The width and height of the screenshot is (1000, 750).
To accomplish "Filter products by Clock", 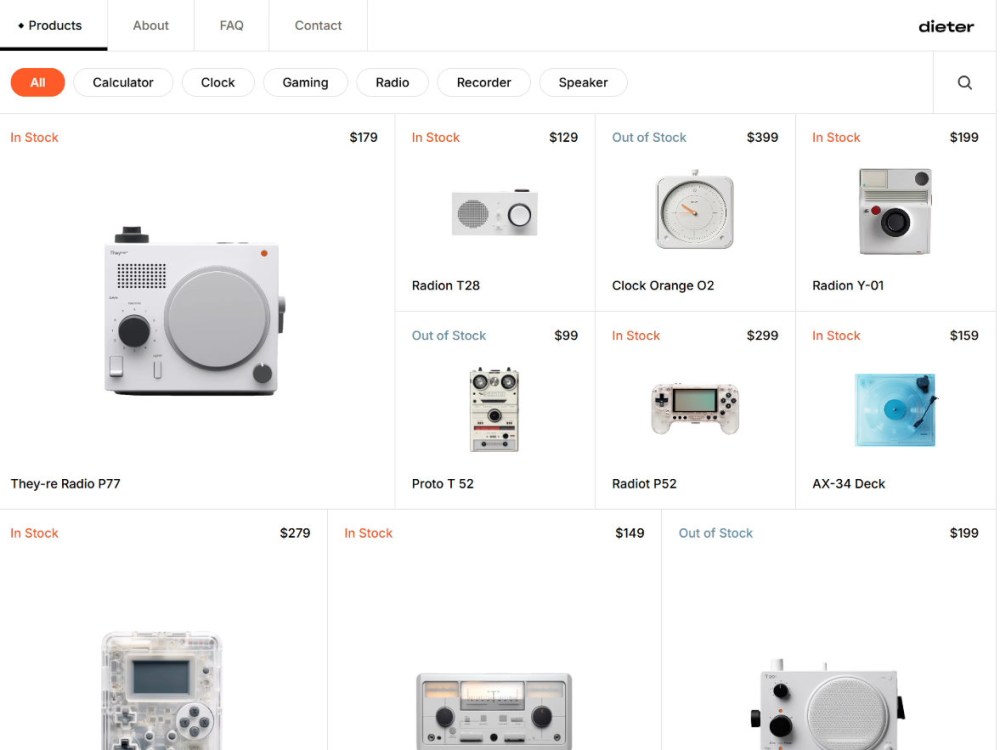I will point(218,82).
